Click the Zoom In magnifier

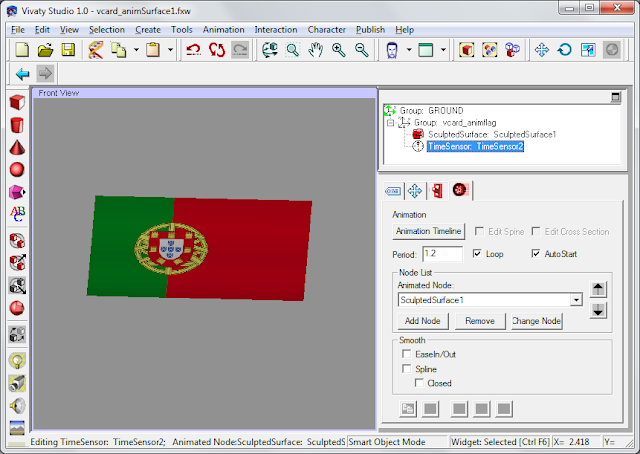coord(339,50)
